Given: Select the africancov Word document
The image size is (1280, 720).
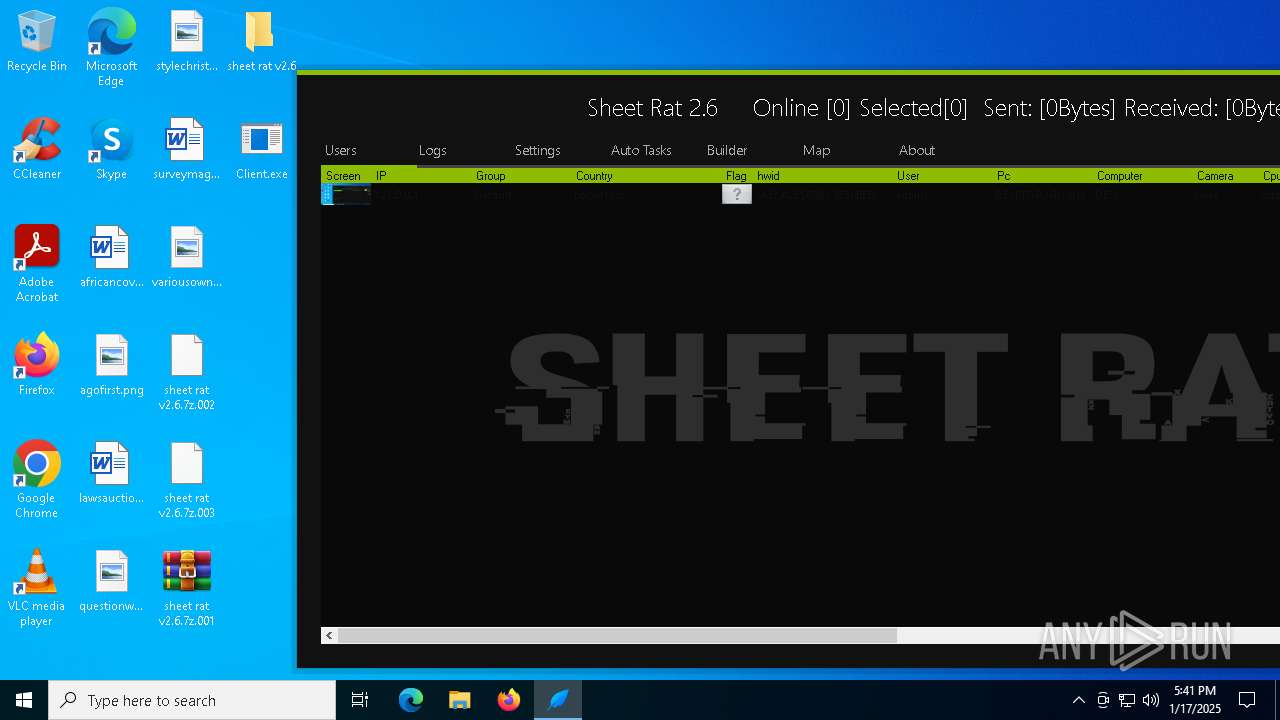Looking at the screenshot, I should [x=111, y=258].
